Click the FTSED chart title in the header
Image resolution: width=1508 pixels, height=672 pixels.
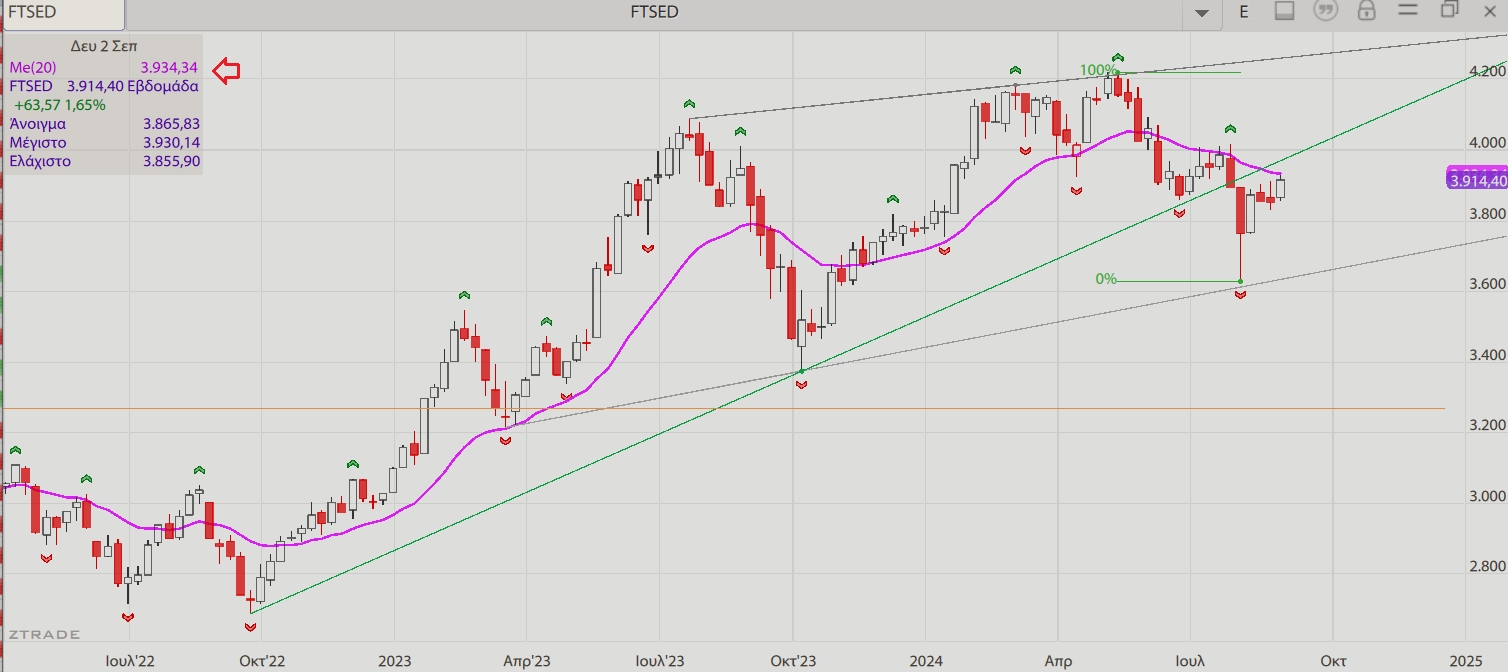pyautogui.click(x=654, y=12)
